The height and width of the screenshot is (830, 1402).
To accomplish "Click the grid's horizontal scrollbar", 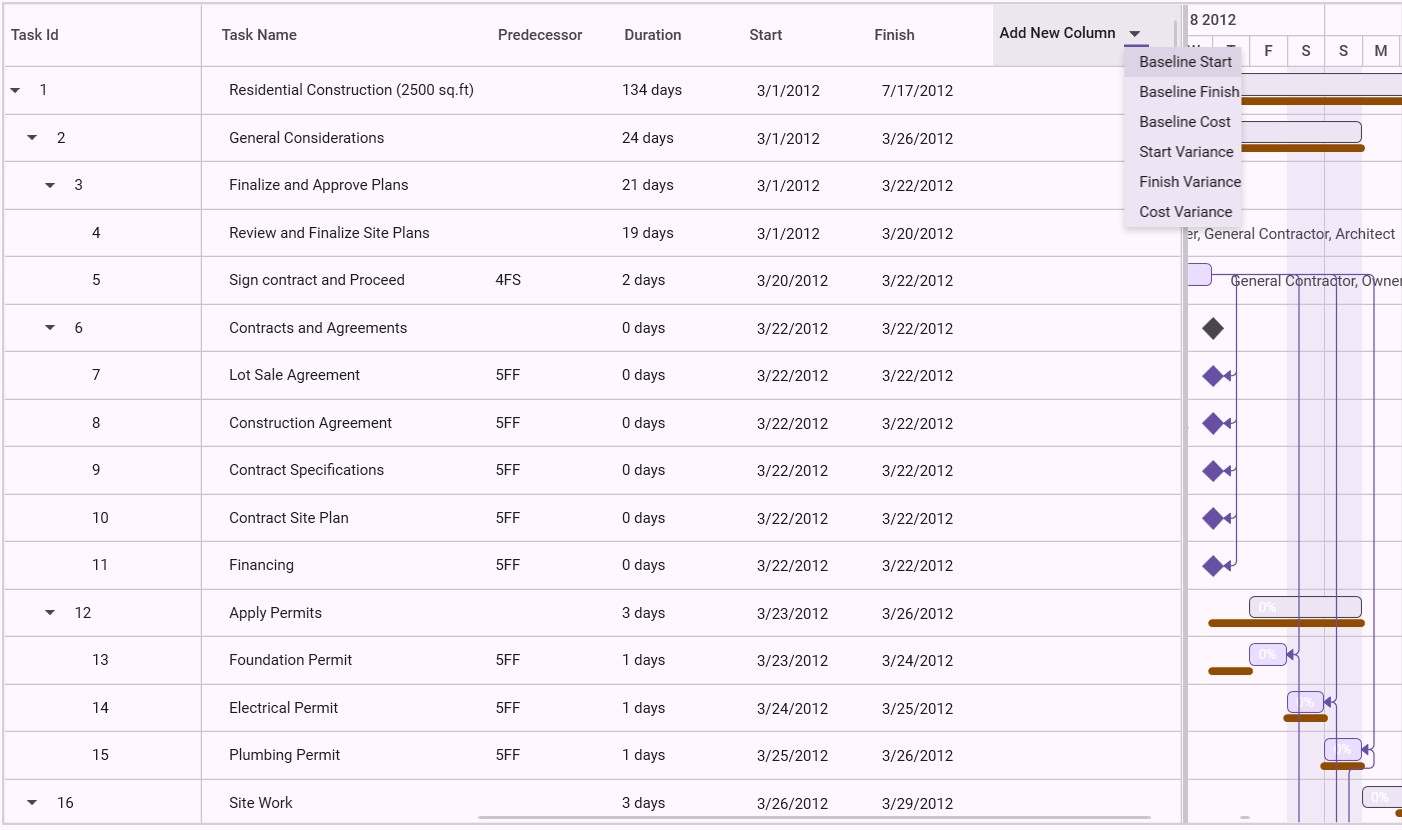I will tap(814, 818).
